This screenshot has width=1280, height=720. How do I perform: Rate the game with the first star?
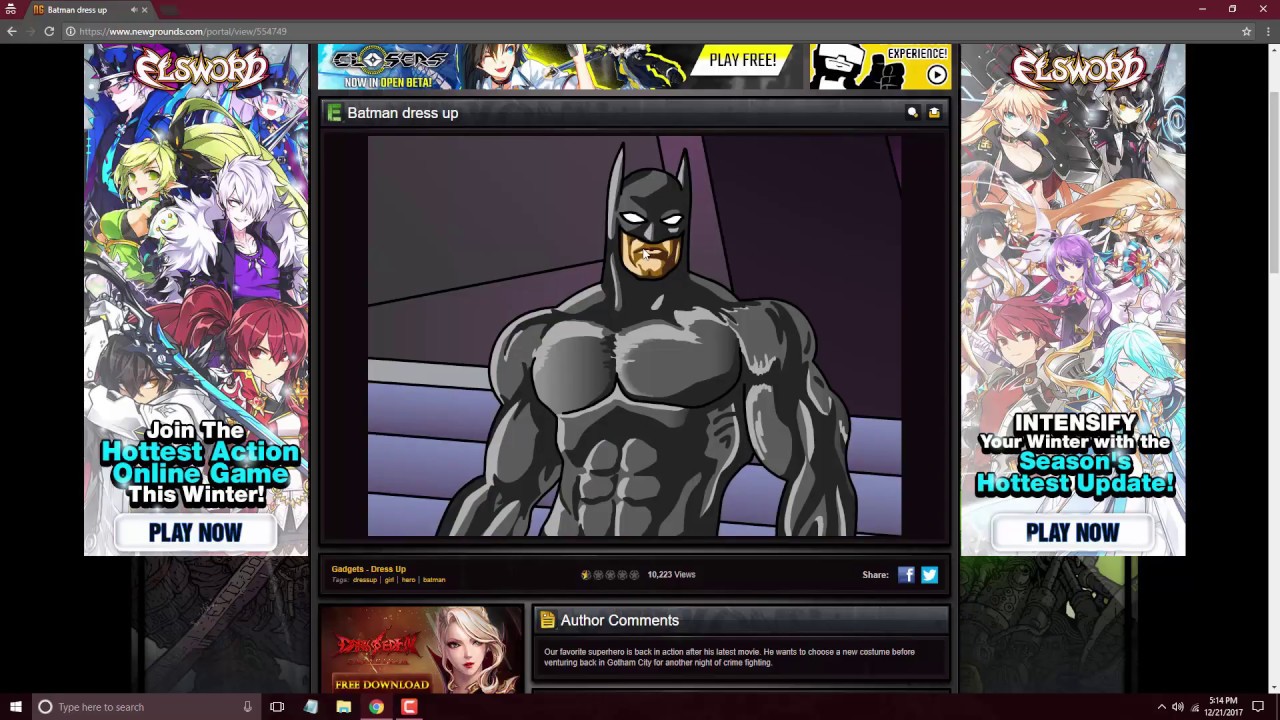pos(586,575)
